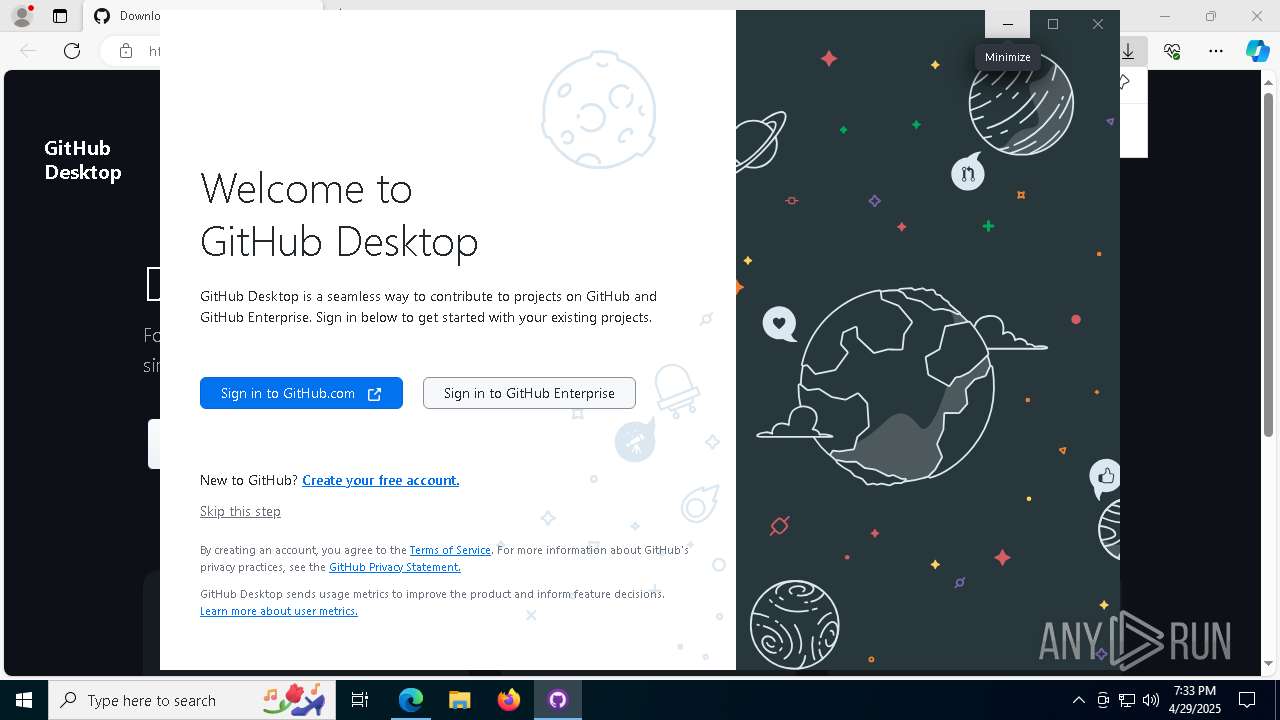Open Create your free account link
This screenshot has width=1280, height=720.
click(381, 480)
